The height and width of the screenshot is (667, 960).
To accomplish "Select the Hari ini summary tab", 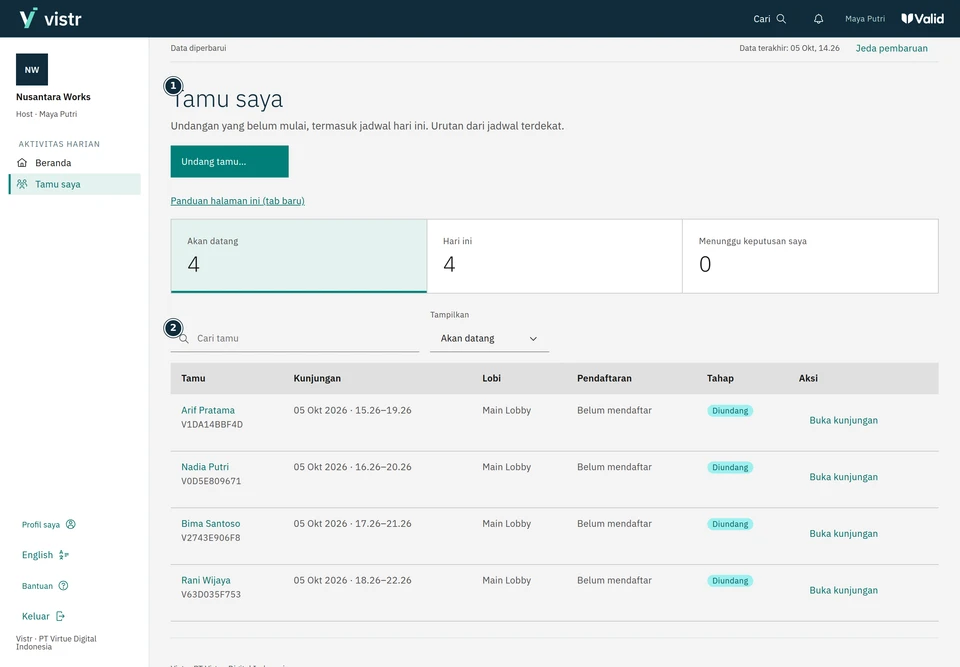I will pyautogui.click(x=555, y=256).
